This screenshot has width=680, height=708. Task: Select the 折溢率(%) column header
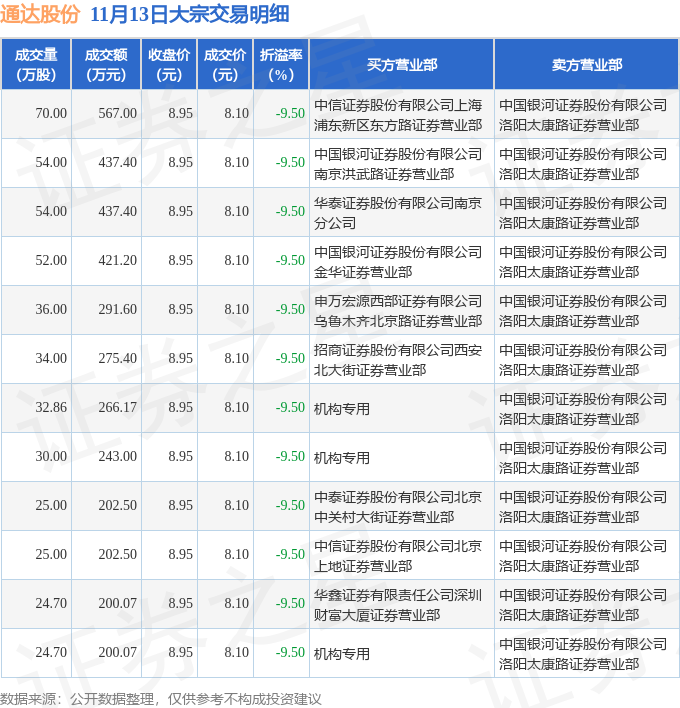pos(281,65)
